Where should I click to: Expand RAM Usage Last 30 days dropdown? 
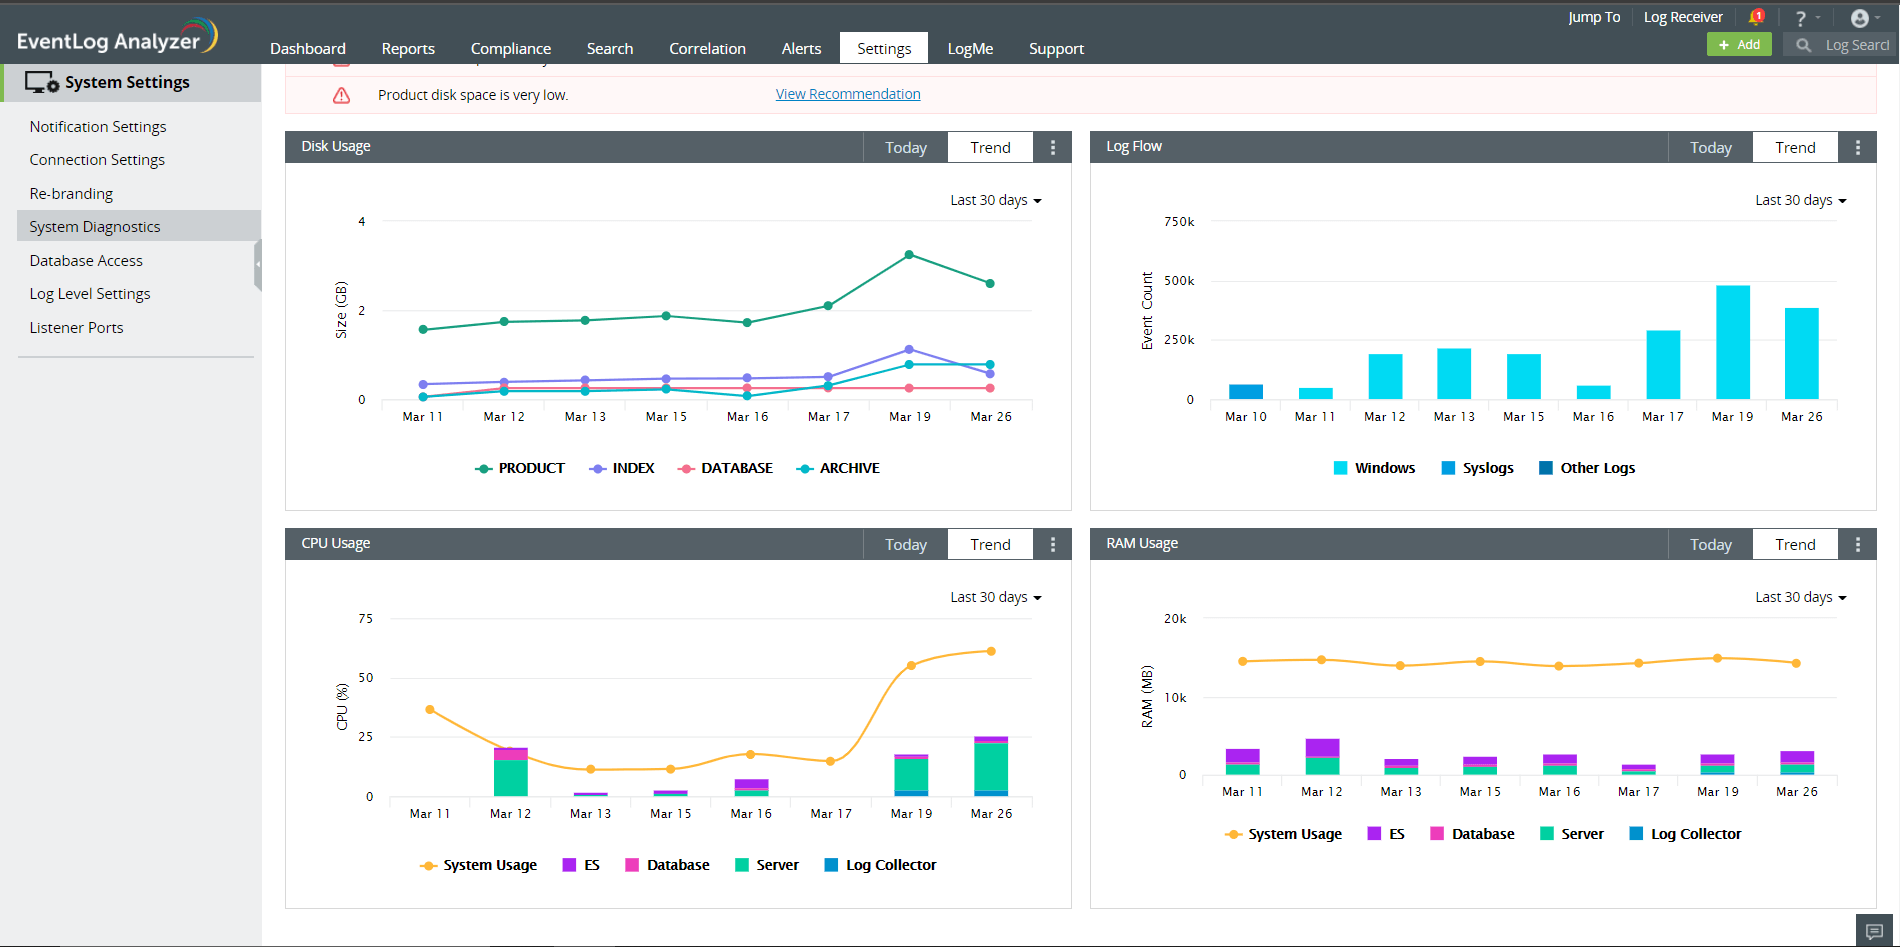1800,597
